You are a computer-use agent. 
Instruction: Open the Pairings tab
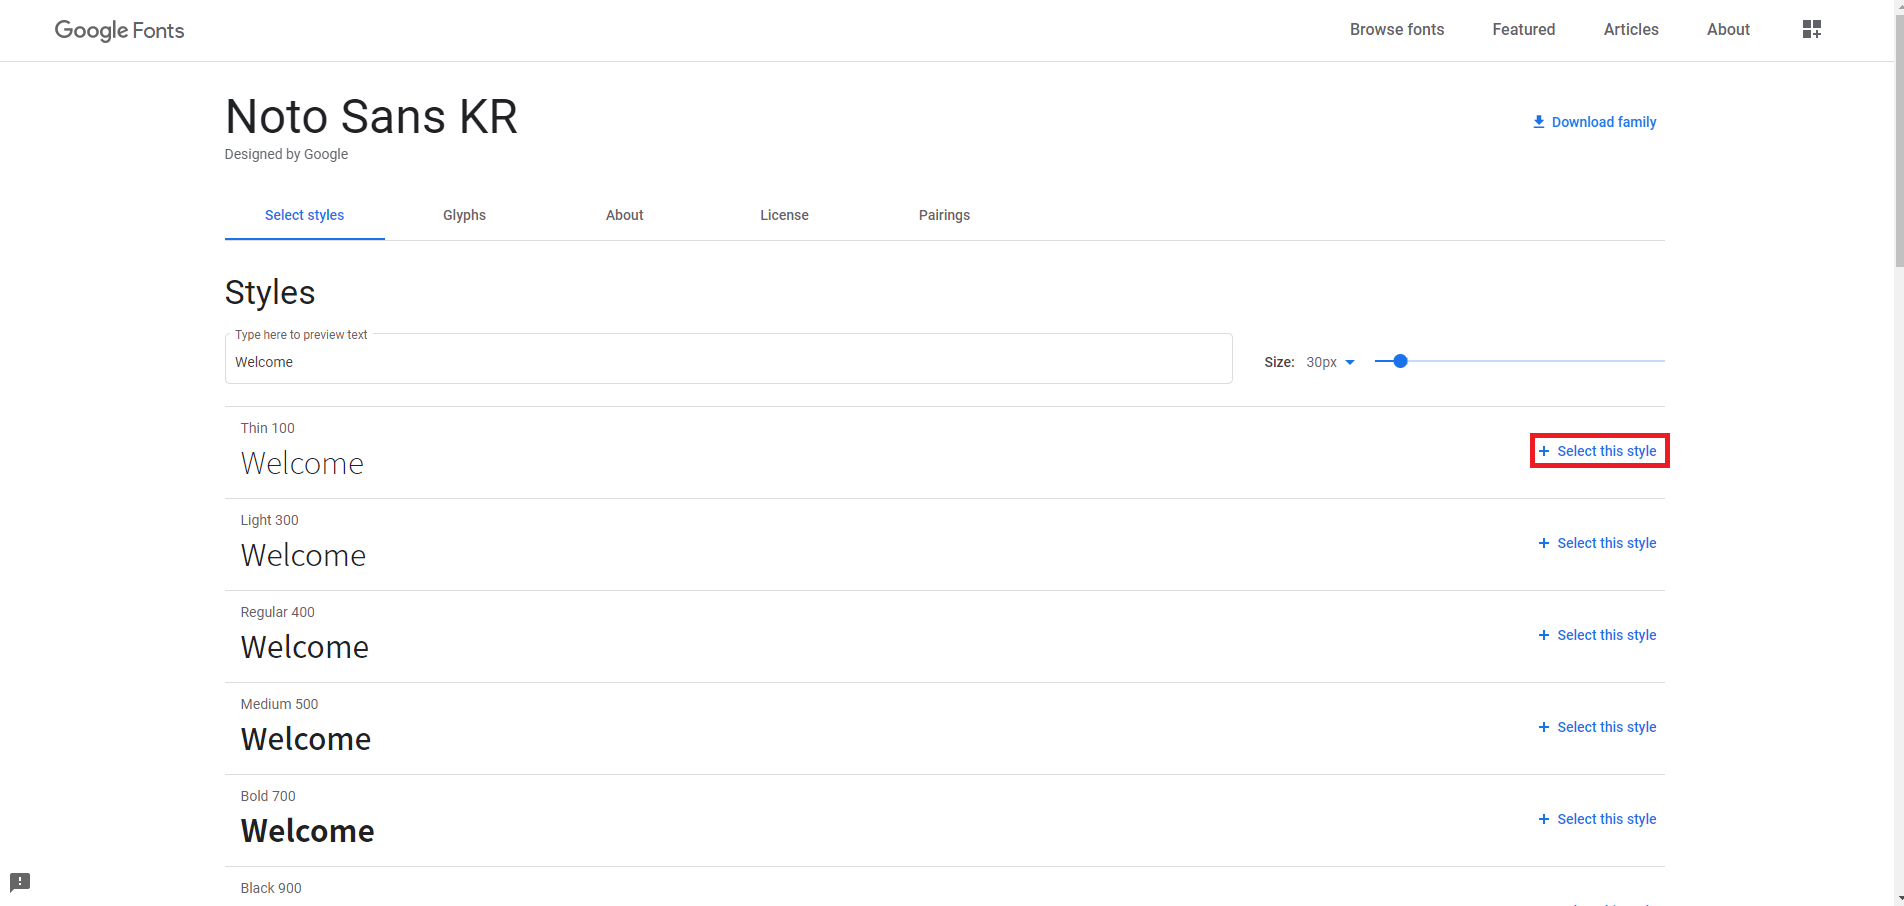(944, 215)
